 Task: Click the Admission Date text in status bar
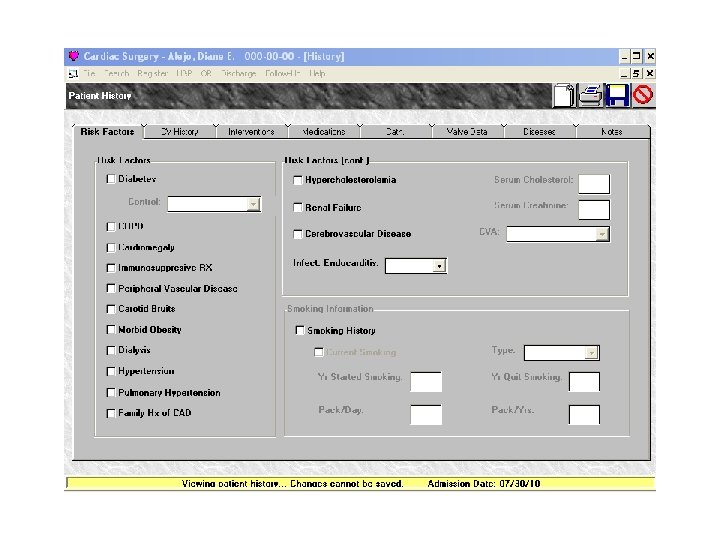coord(484,484)
